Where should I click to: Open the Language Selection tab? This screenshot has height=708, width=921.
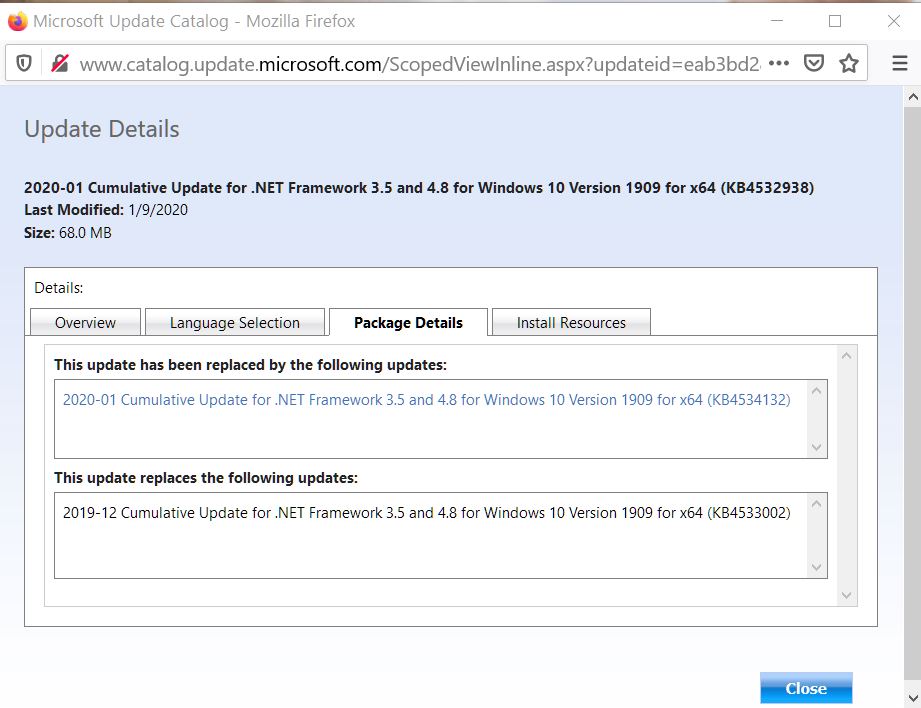[235, 322]
